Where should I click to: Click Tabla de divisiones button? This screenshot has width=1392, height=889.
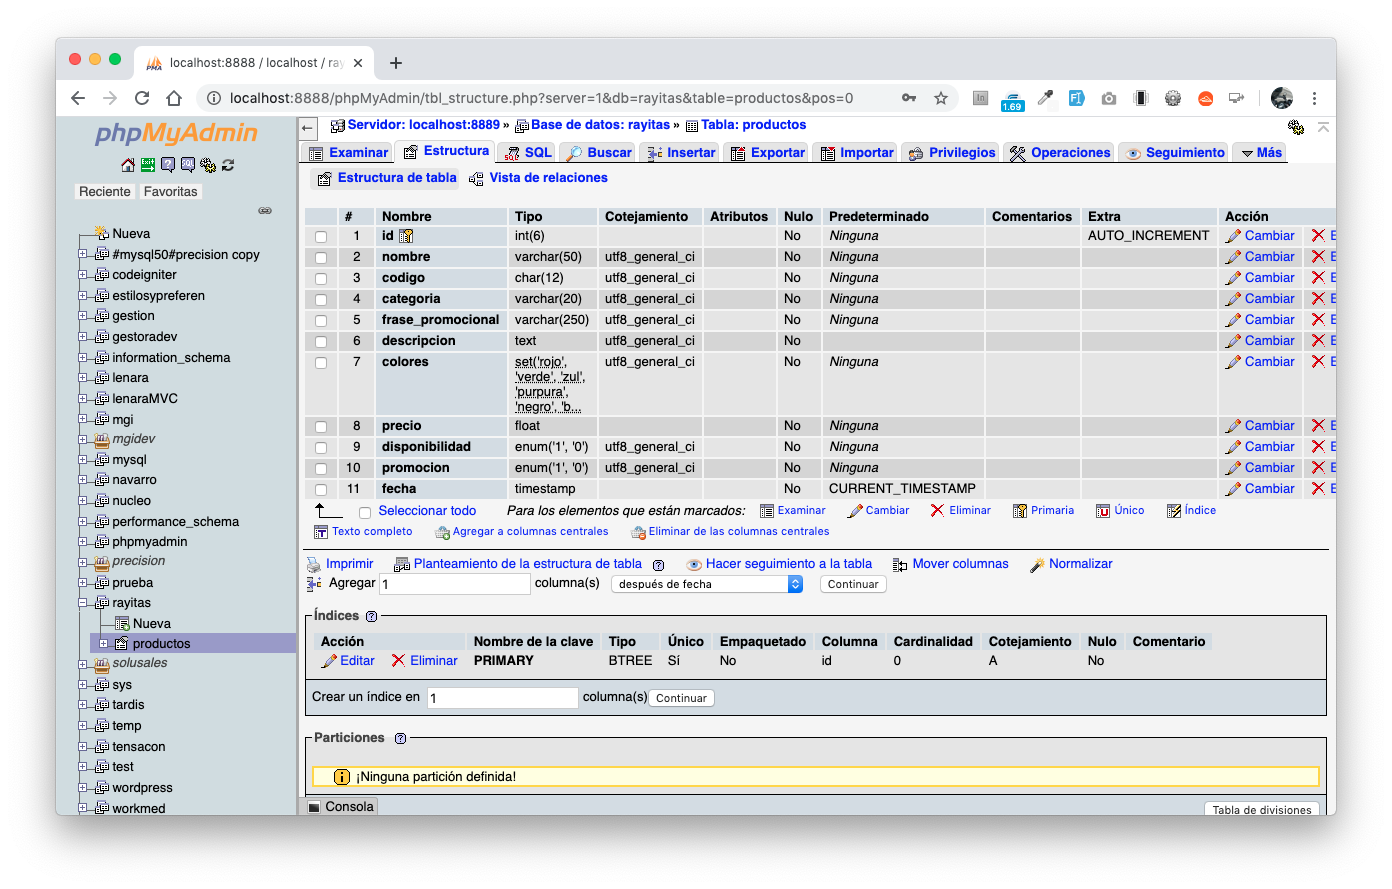click(x=1262, y=809)
